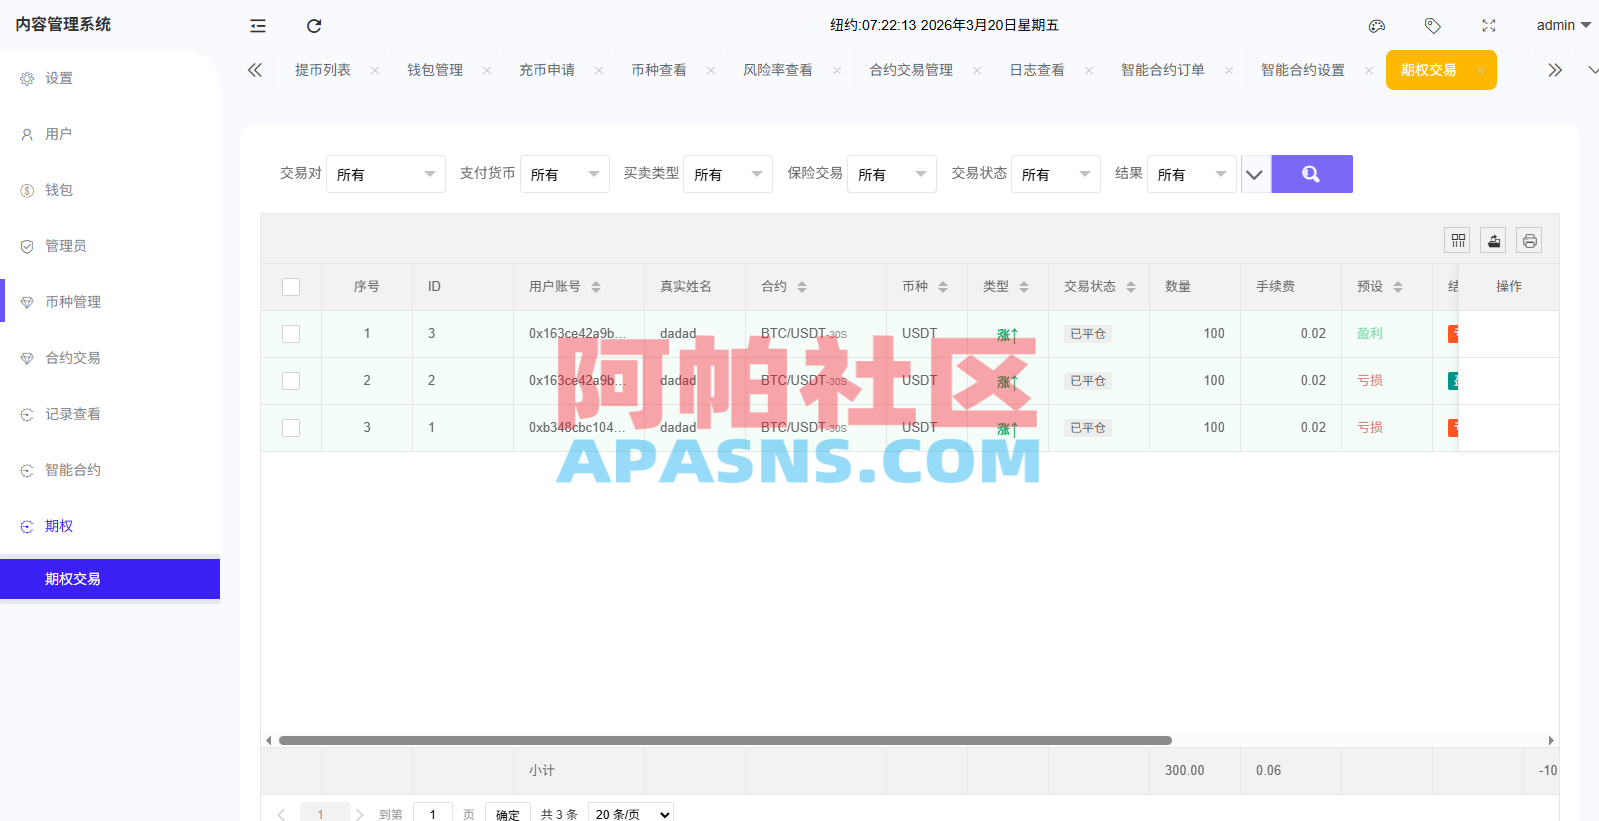Expand more filters with the chevron button
Screen dimensions: 1599x821
1255,174
